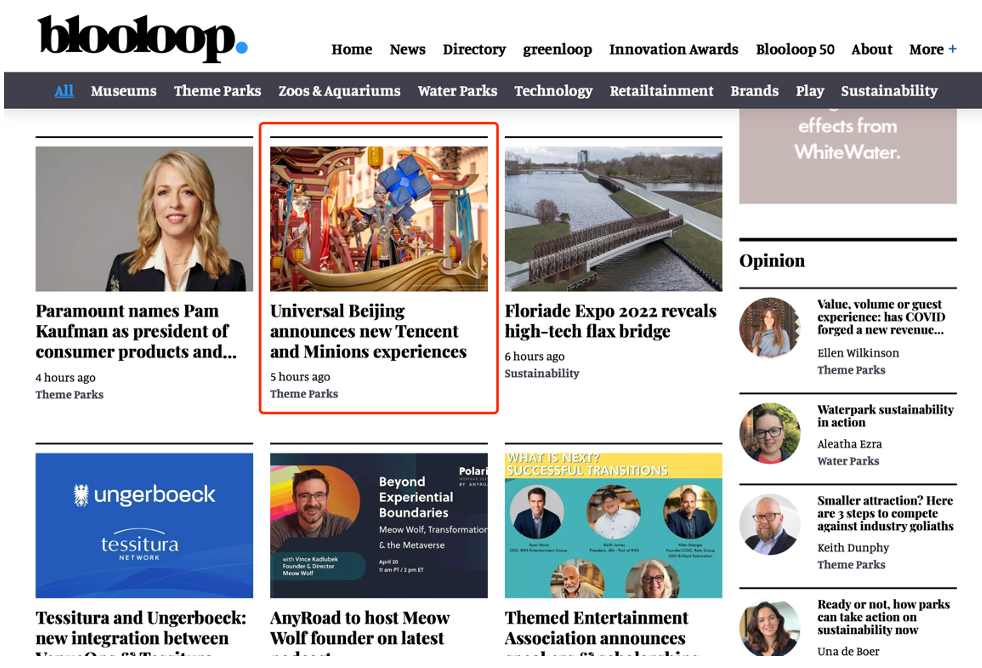Click Theme Parks tag under Paramount article

[x=70, y=395]
